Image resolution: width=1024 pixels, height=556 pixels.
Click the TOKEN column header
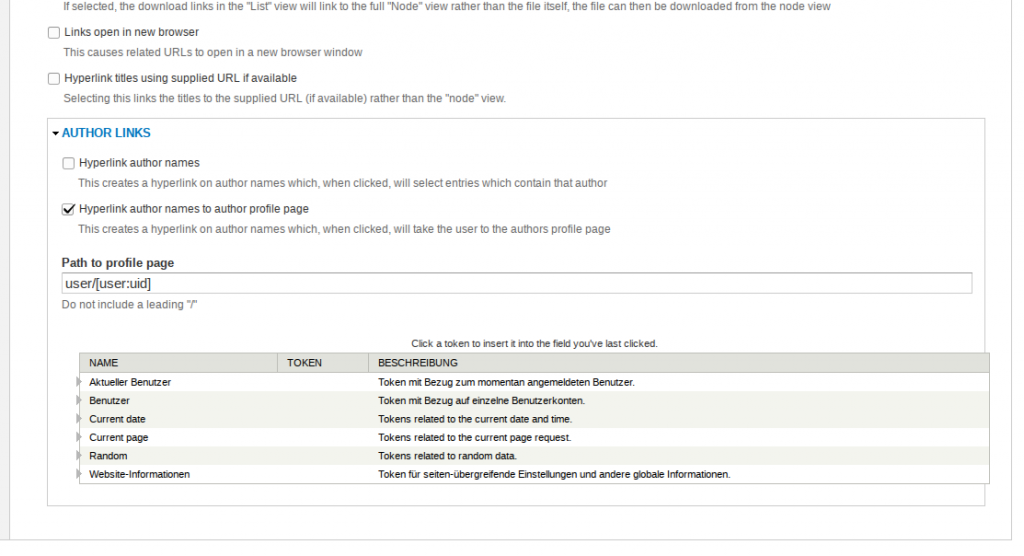tap(304, 363)
